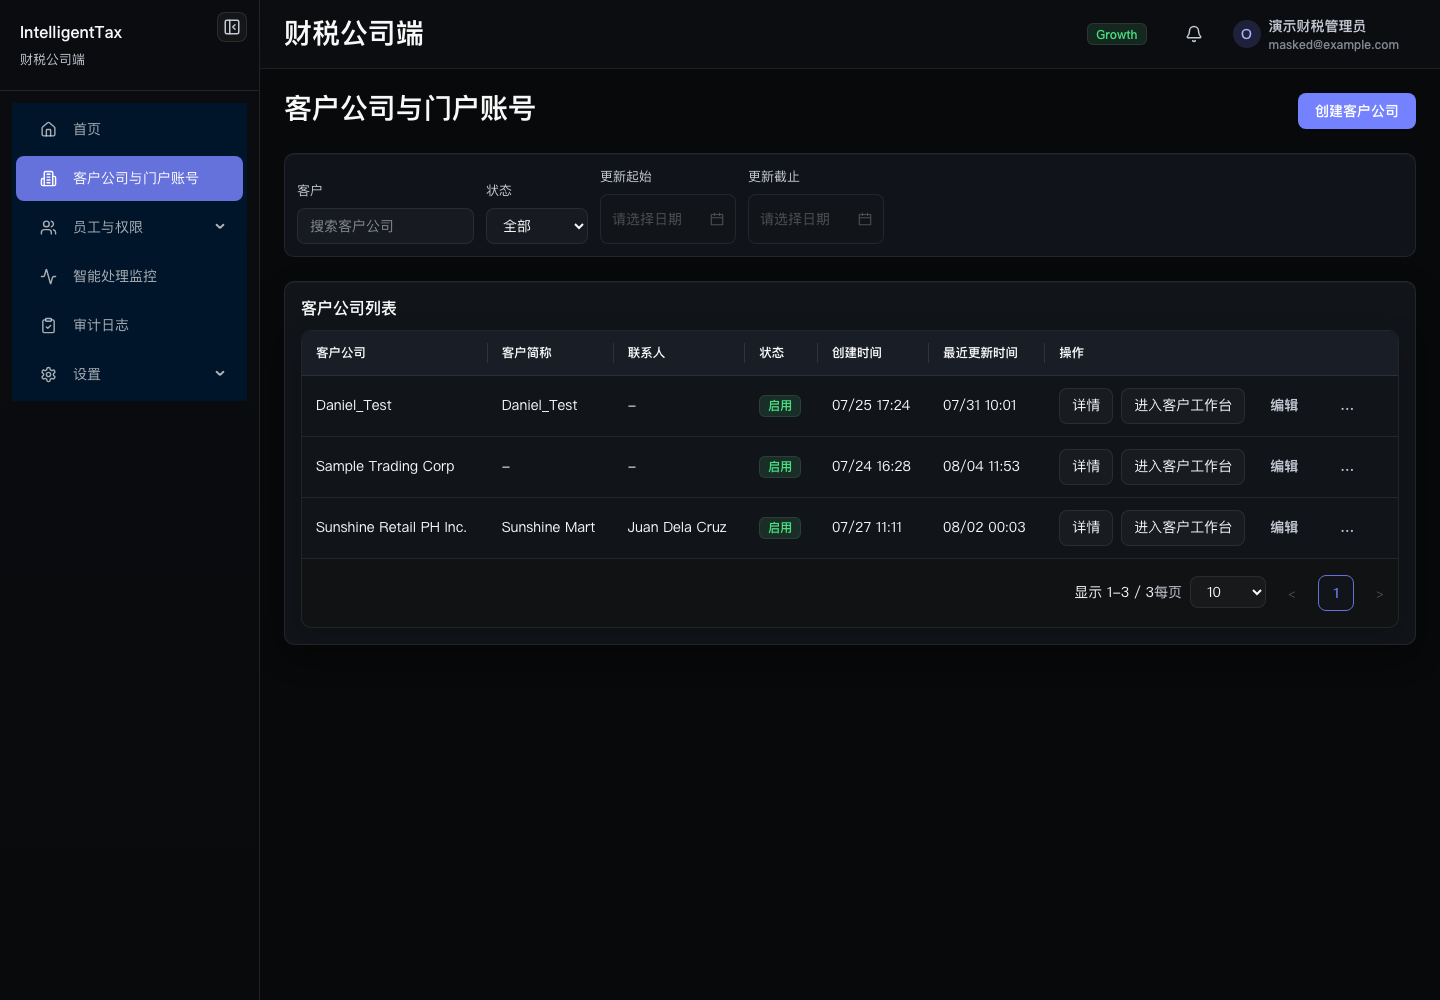The image size is (1440, 1000).
Task: Click the Sunshine Mart short name cell
Action: (548, 527)
